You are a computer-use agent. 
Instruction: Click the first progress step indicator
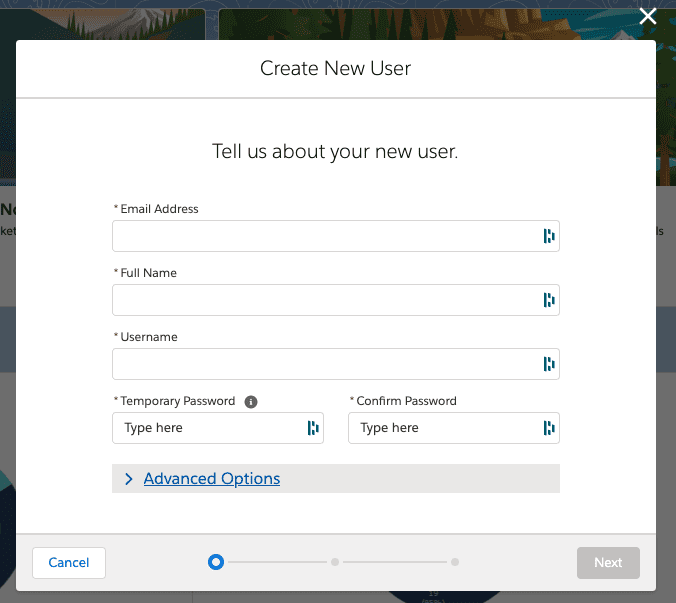coord(215,562)
